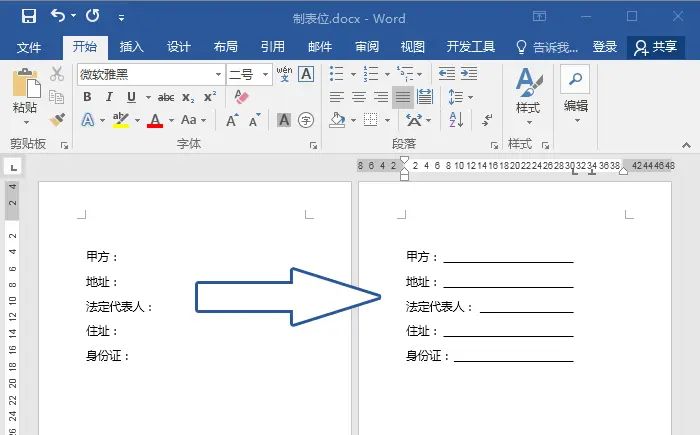
Task: Open the 文件 tab
Action: [x=29, y=47]
